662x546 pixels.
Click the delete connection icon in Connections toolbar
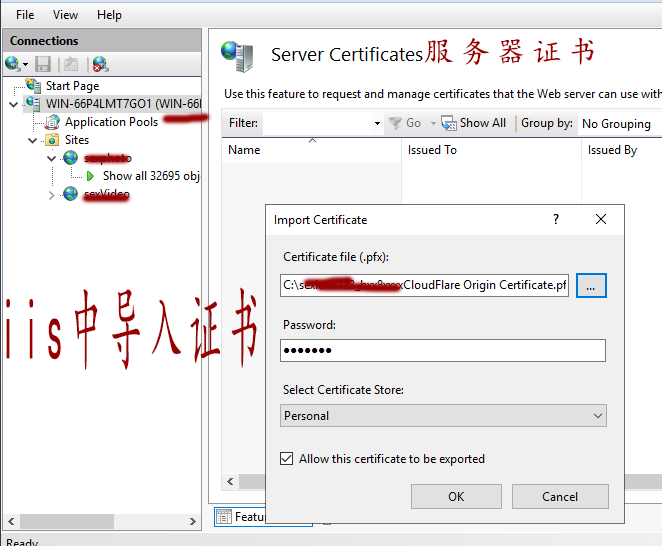pyautogui.click(x=100, y=64)
